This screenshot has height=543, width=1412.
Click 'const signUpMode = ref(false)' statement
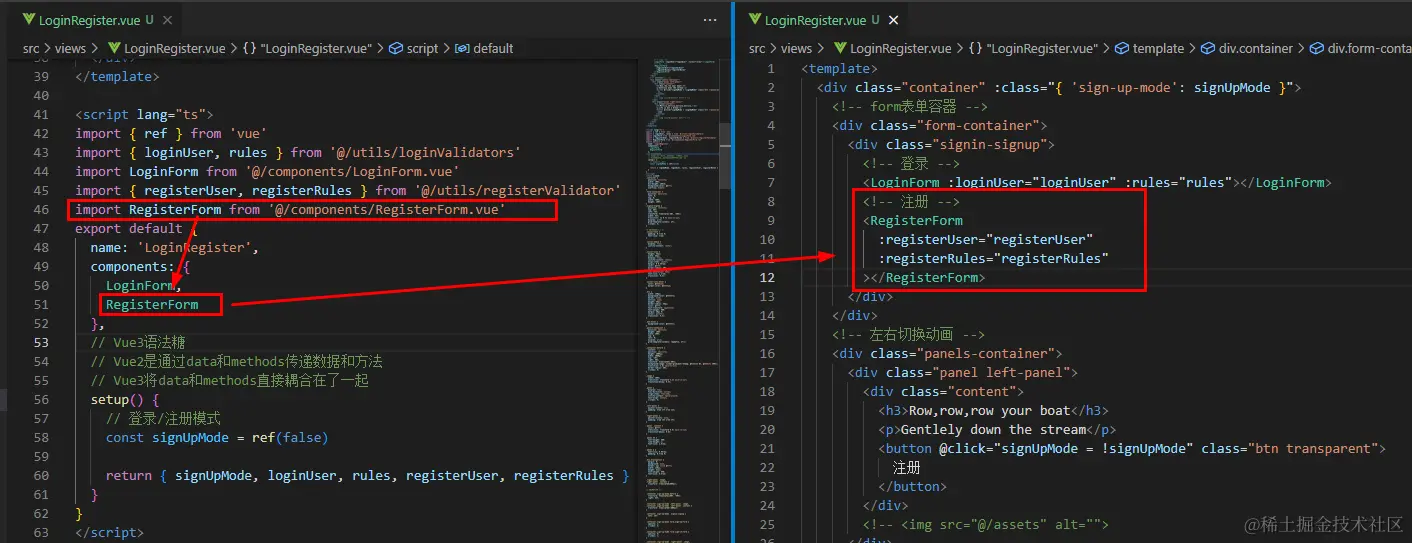point(217,438)
